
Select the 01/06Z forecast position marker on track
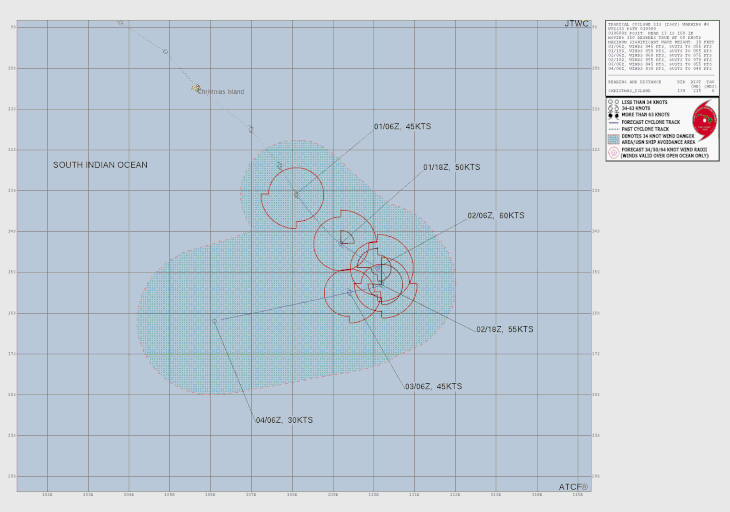[x=296, y=195]
